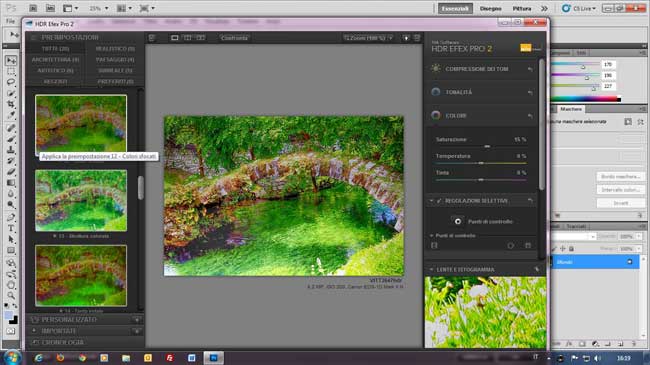Click single image view icon in HDR Efex
The width and height of the screenshot is (650, 365).
[x=175, y=38]
